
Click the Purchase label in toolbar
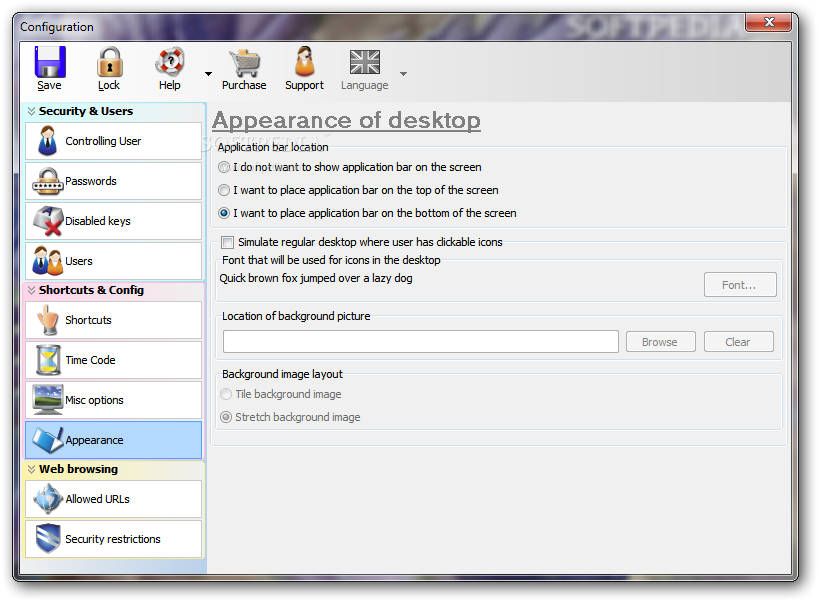(x=244, y=85)
